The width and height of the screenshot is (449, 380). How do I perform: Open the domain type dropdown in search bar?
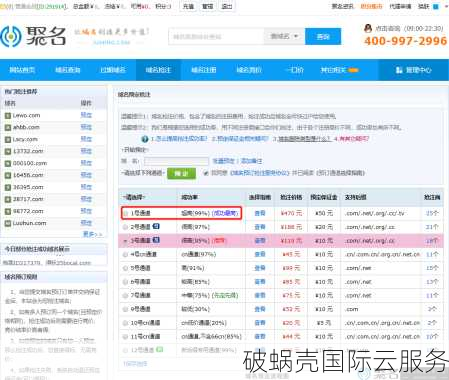(x=284, y=36)
